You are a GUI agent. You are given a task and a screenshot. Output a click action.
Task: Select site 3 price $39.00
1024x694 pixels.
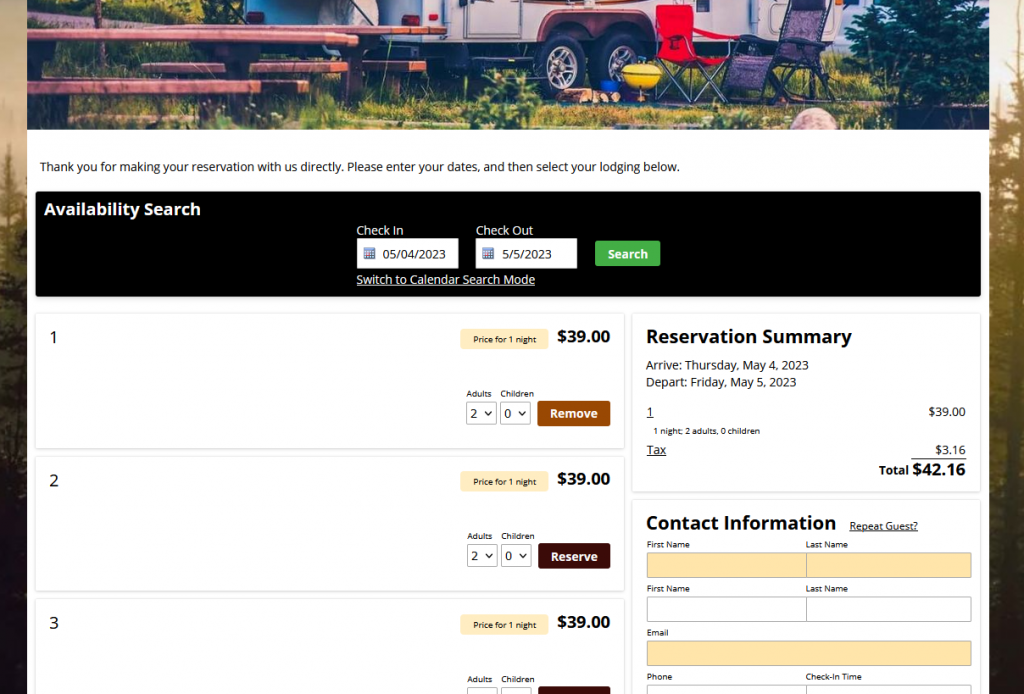coord(583,622)
